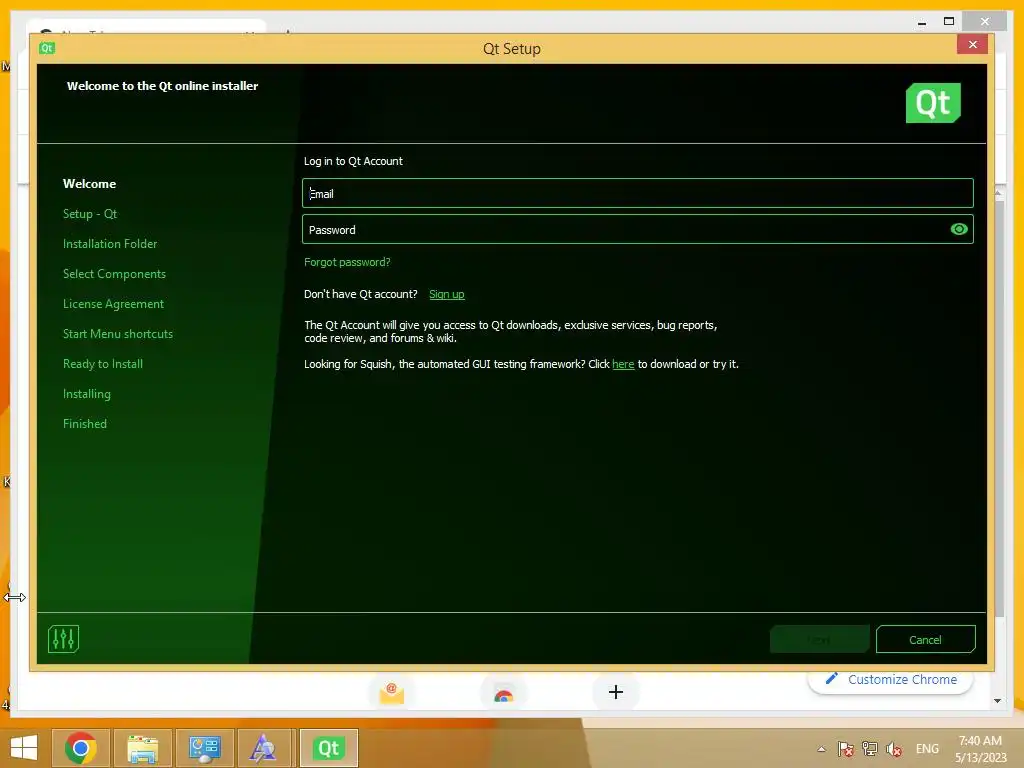1024x768 pixels.
Task: Toggle password visibility eye icon
Action: (x=959, y=229)
